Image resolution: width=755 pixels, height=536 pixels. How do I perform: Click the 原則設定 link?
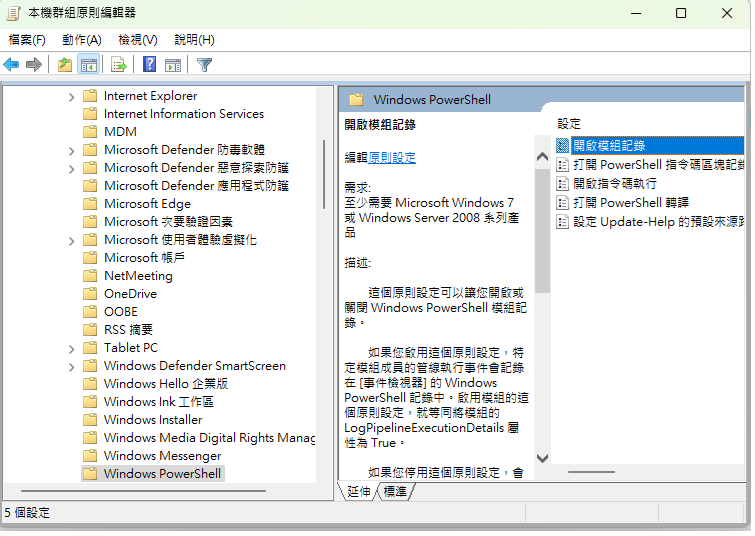392,157
